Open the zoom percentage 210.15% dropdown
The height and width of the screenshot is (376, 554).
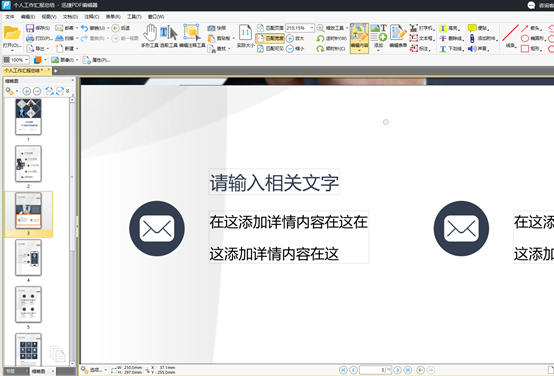coord(312,28)
